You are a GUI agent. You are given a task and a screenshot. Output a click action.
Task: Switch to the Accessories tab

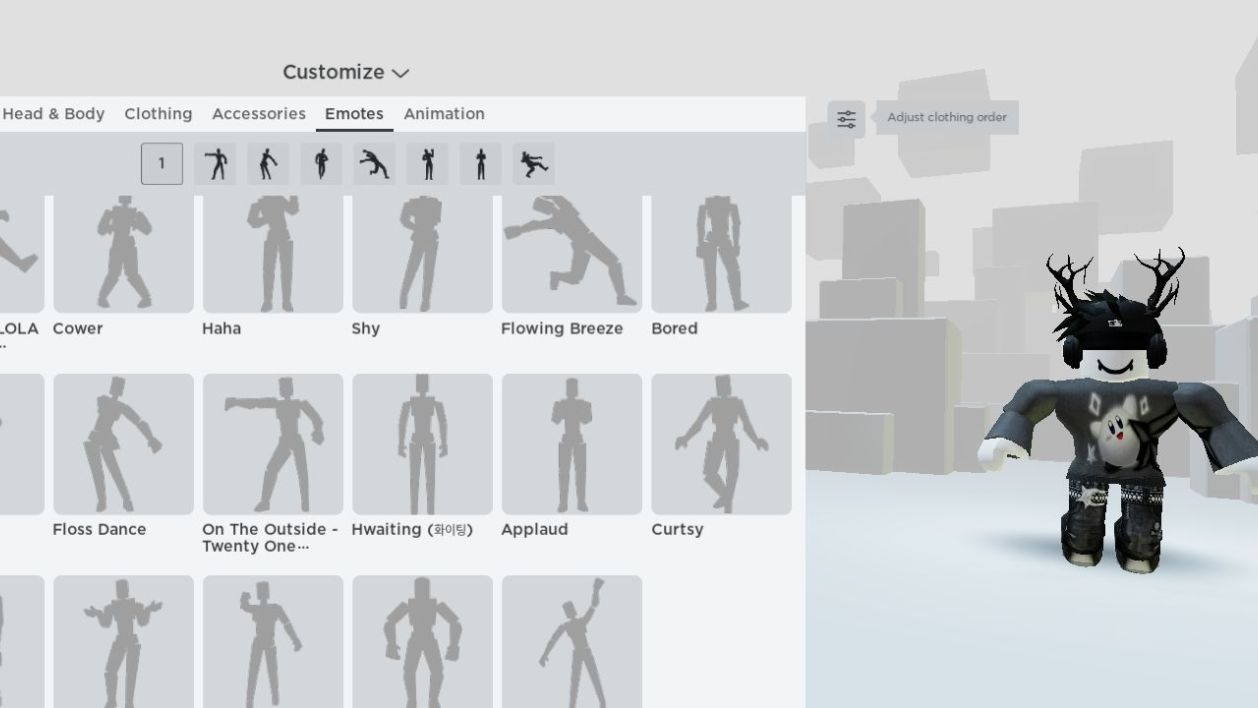click(259, 114)
